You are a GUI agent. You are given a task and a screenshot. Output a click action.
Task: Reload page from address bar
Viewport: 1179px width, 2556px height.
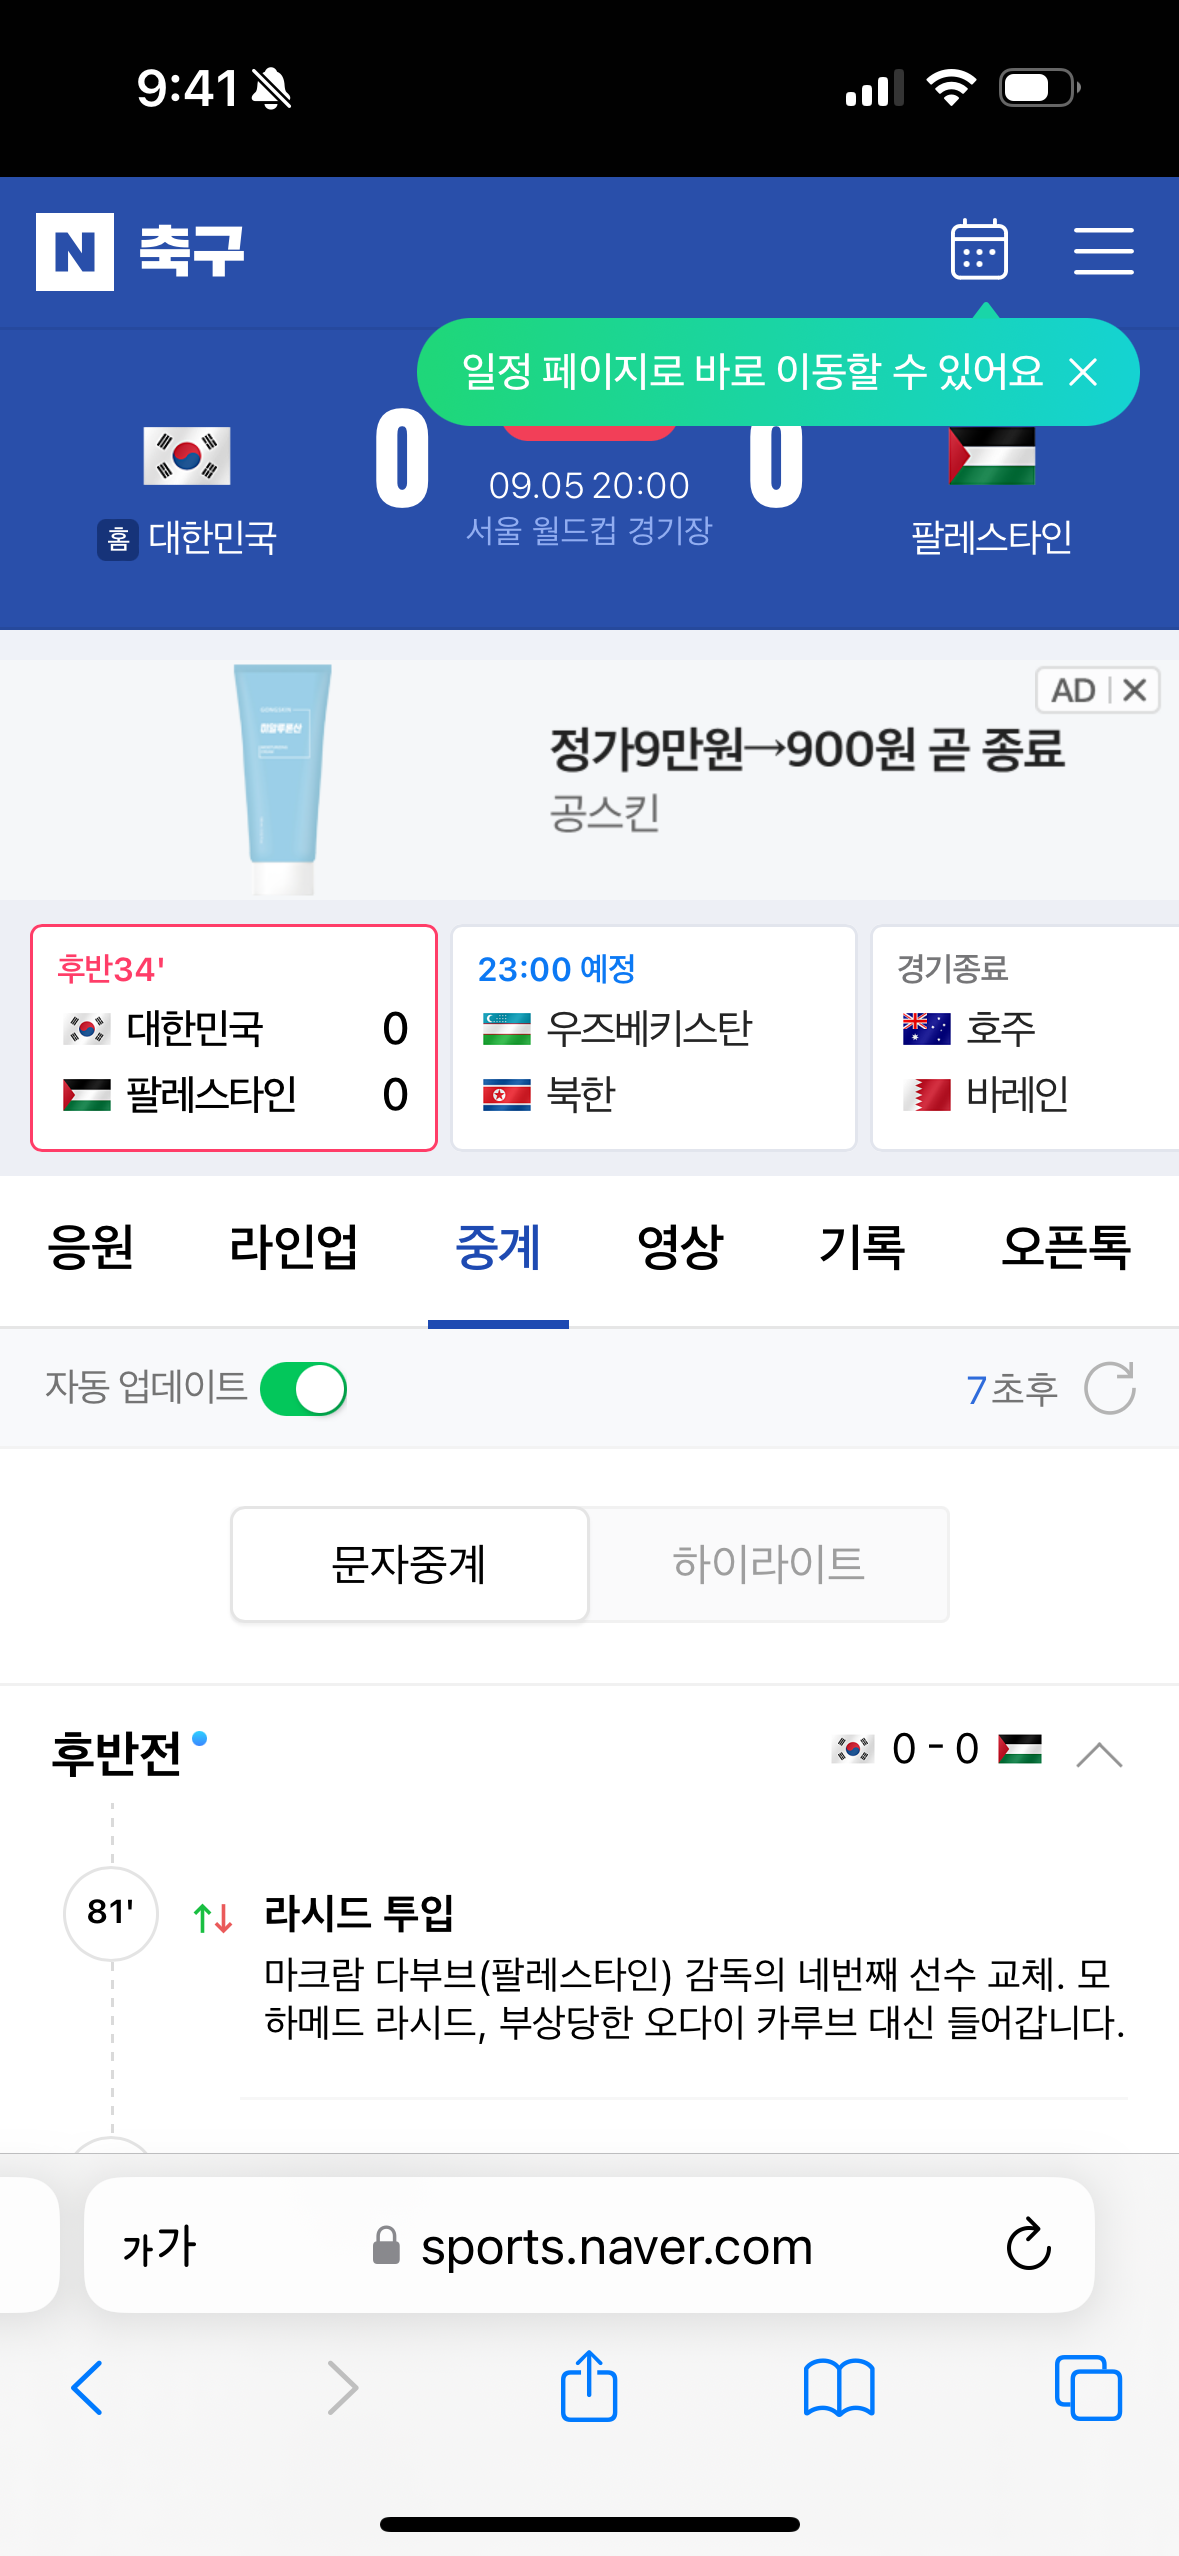pos(1028,2245)
